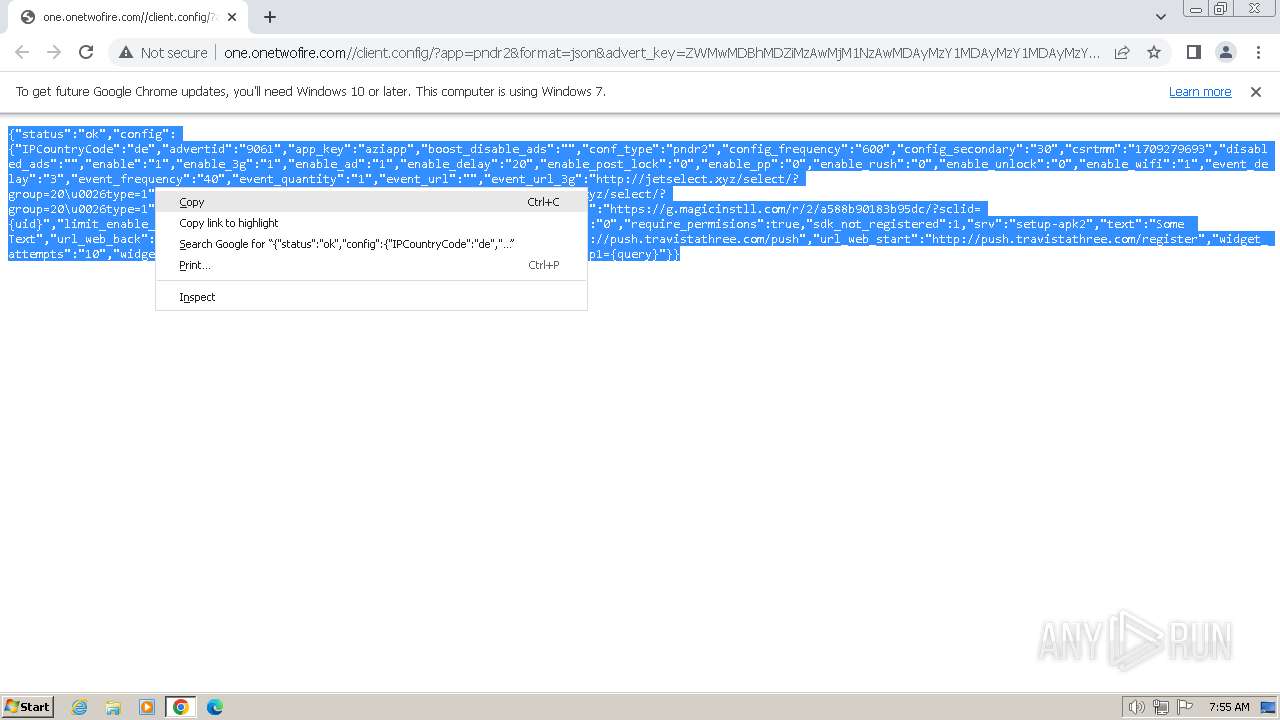Open the profile account menu
Screen dimensions: 1280x720
click(1226, 52)
